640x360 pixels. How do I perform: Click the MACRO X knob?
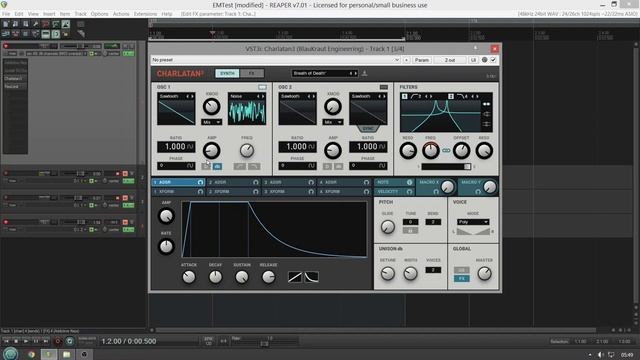447,187
